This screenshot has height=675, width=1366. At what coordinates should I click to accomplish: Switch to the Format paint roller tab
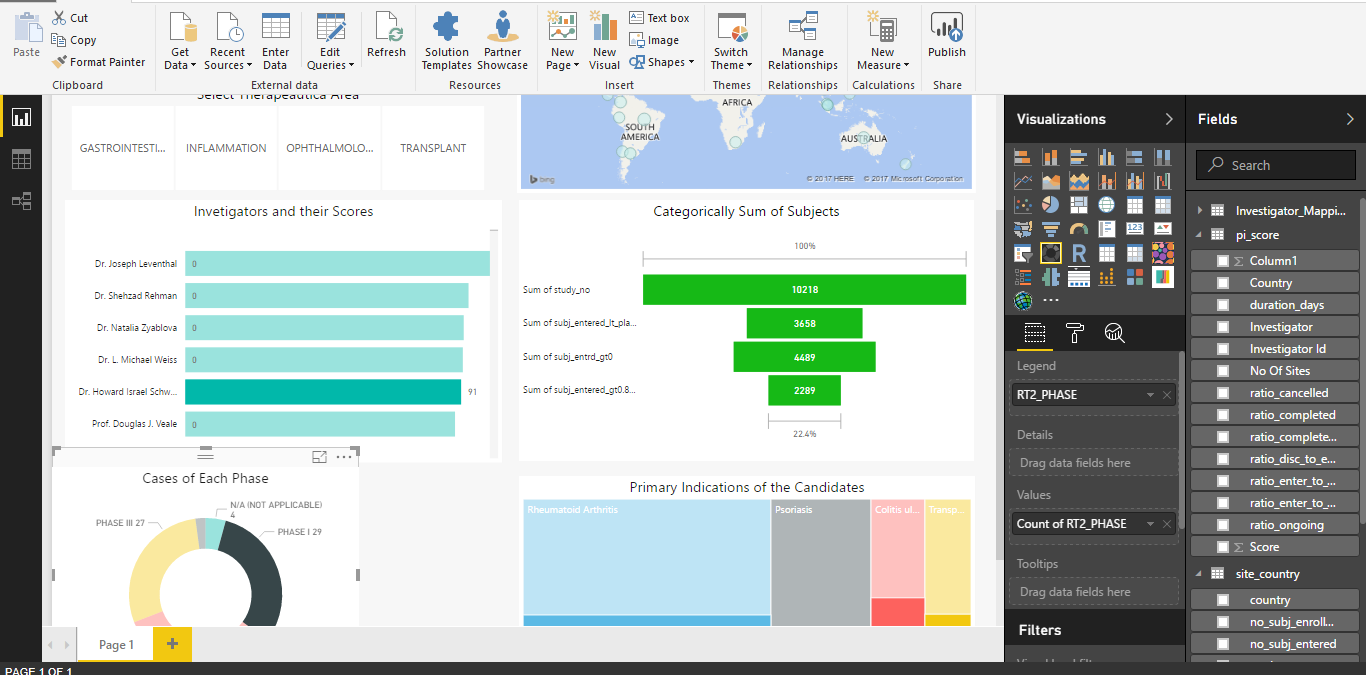(x=1075, y=333)
